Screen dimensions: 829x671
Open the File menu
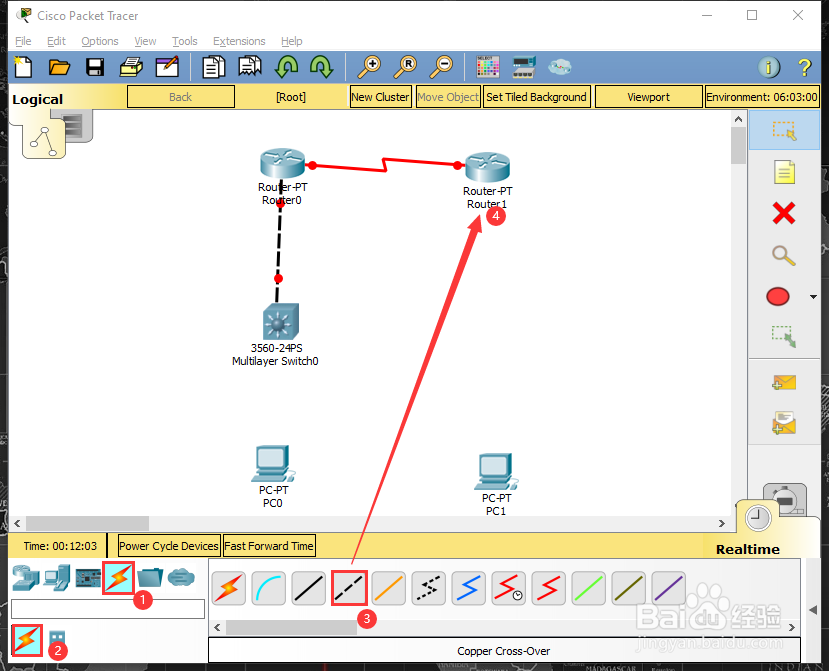point(23,41)
